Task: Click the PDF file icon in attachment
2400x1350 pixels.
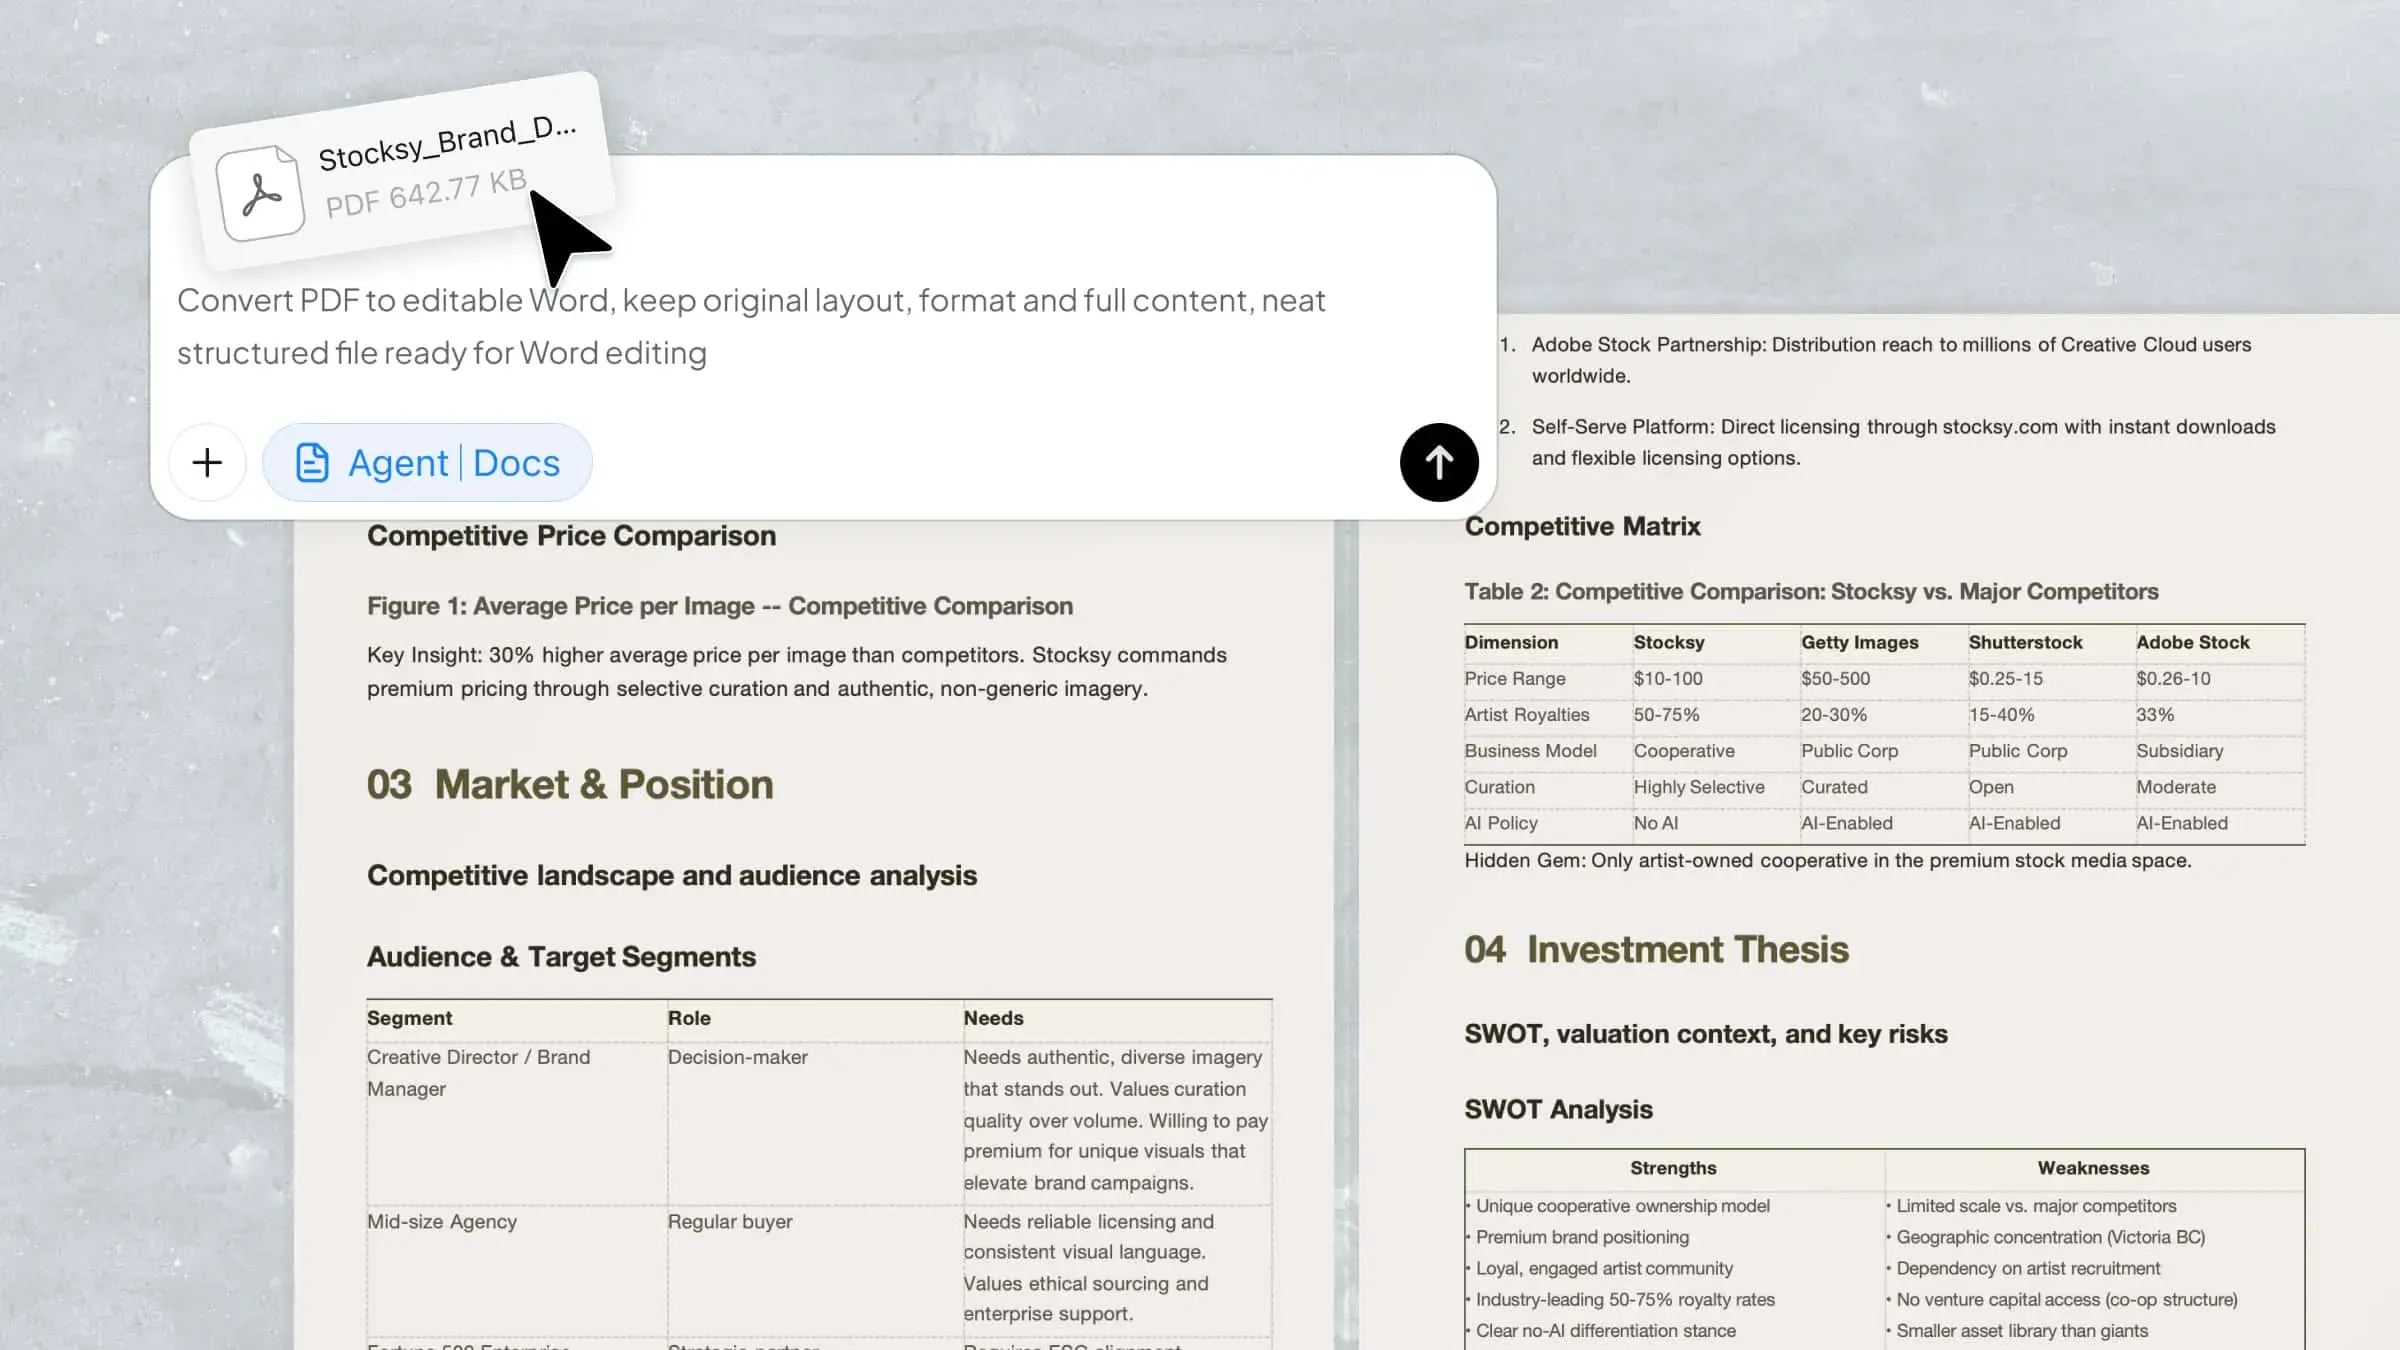Action: pyautogui.click(x=261, y=193)
